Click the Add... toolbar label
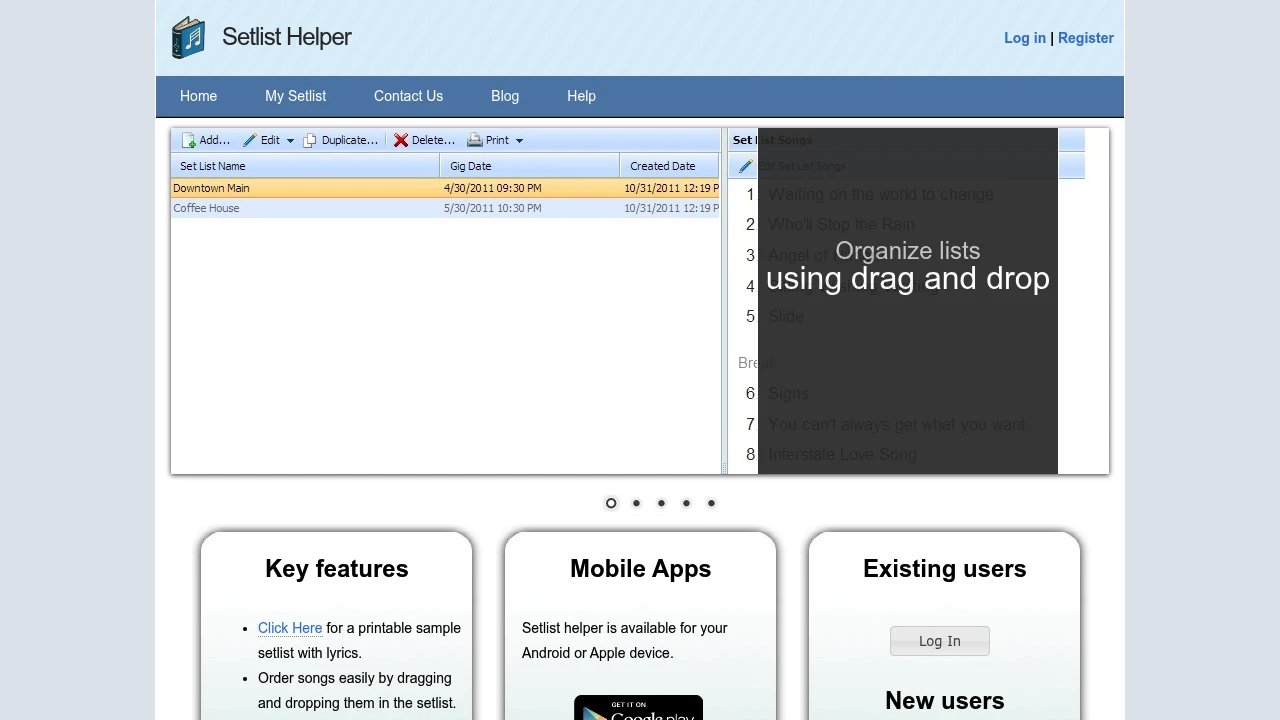Screen dimensions: 1280x720 coord(214,140)
